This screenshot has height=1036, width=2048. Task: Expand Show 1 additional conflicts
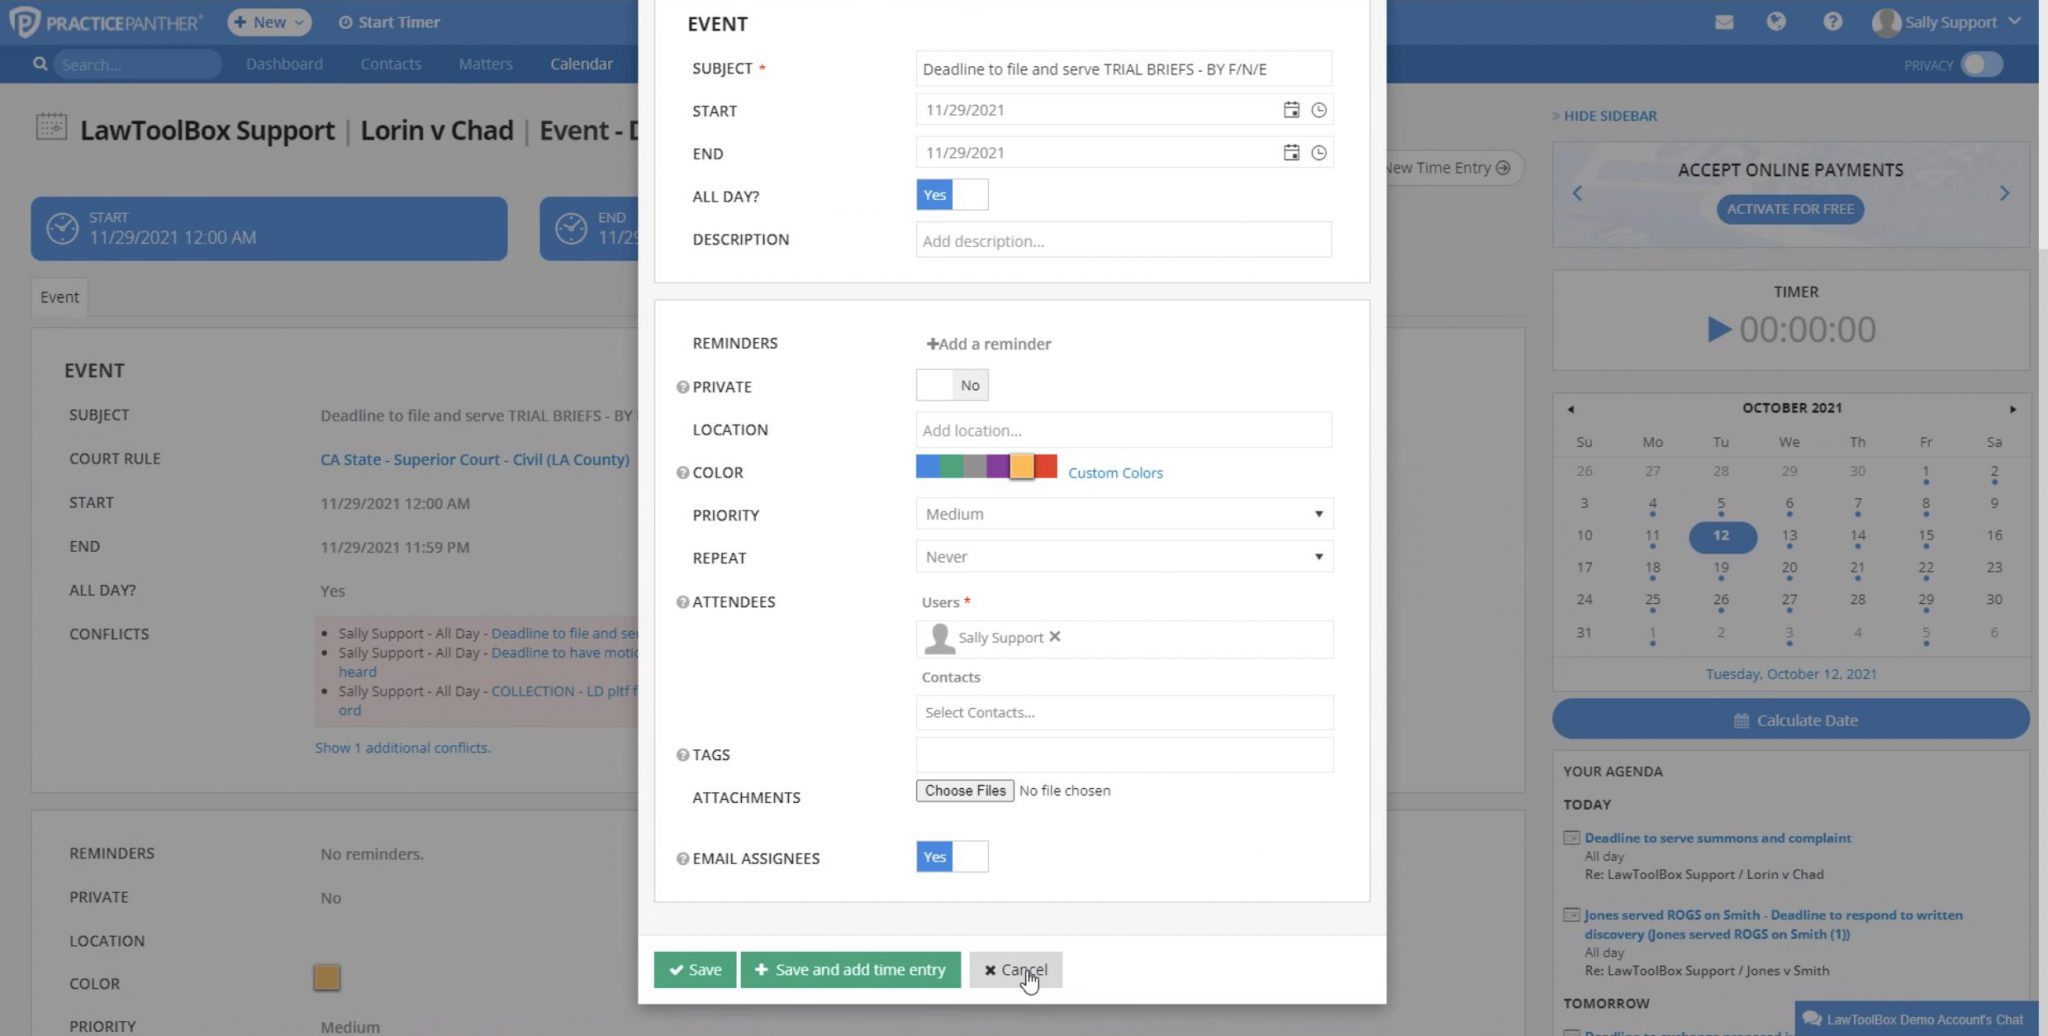pyautogui.click(x=403, y=748)
